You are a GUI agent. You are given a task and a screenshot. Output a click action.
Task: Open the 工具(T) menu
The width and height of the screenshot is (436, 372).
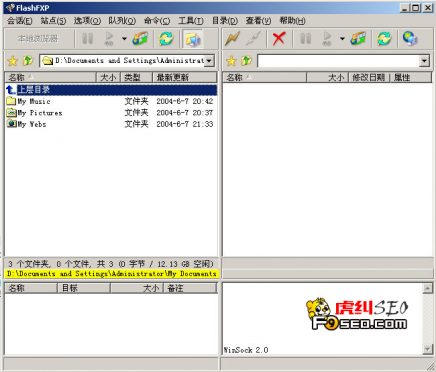tap(191, 21)
